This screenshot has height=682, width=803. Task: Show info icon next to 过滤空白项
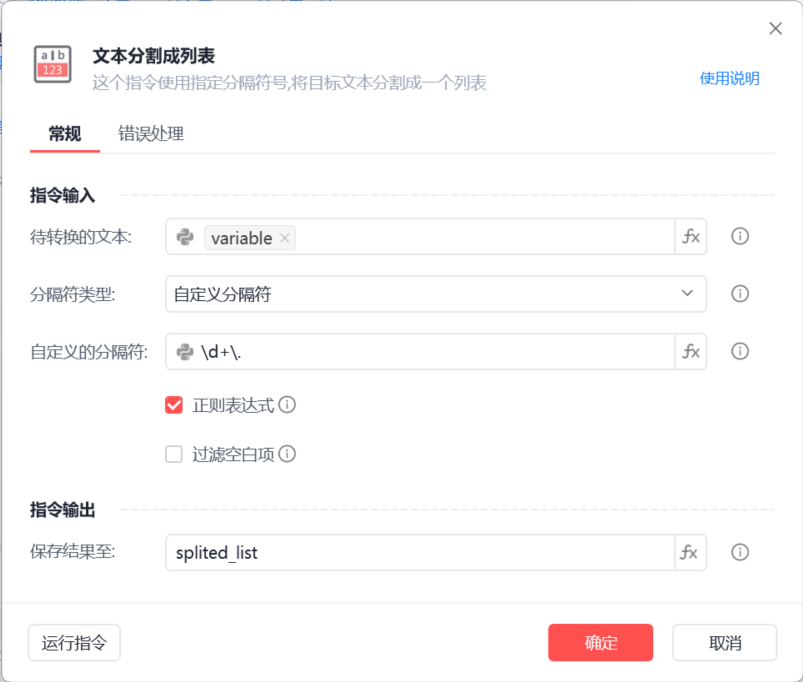(x=287, y=454)
